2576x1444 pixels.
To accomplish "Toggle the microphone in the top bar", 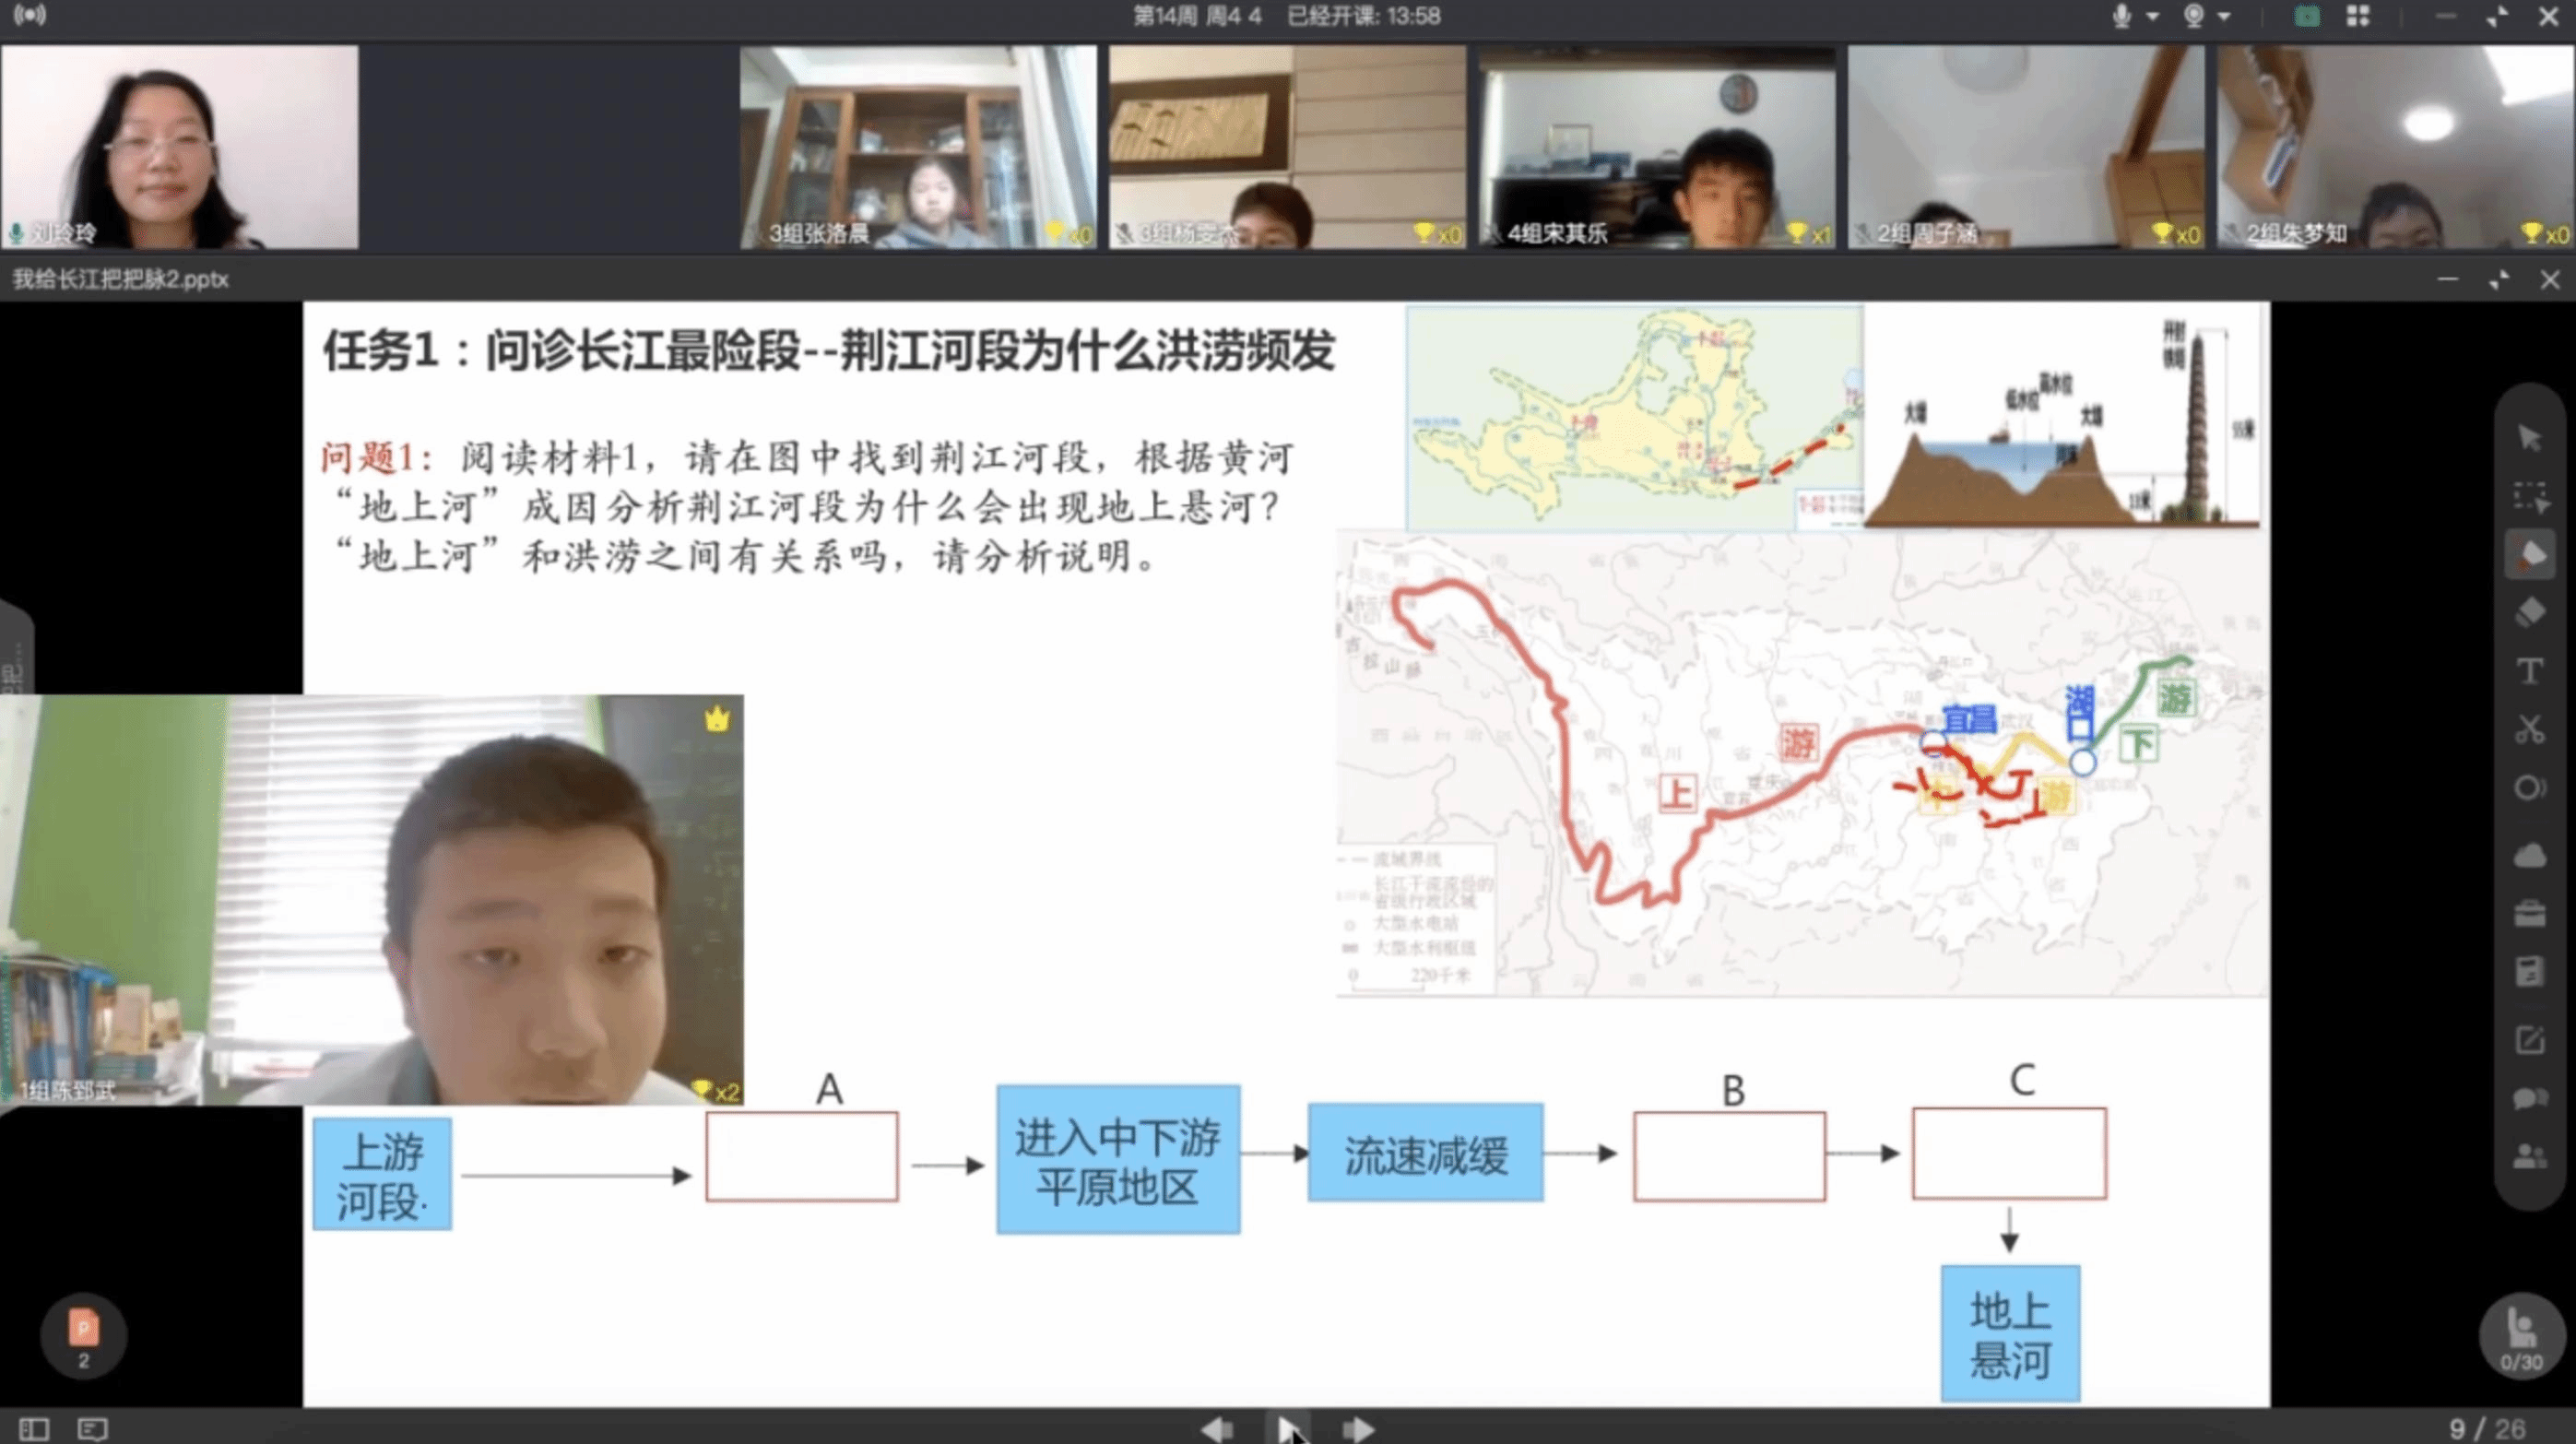I will point(2121,16).
